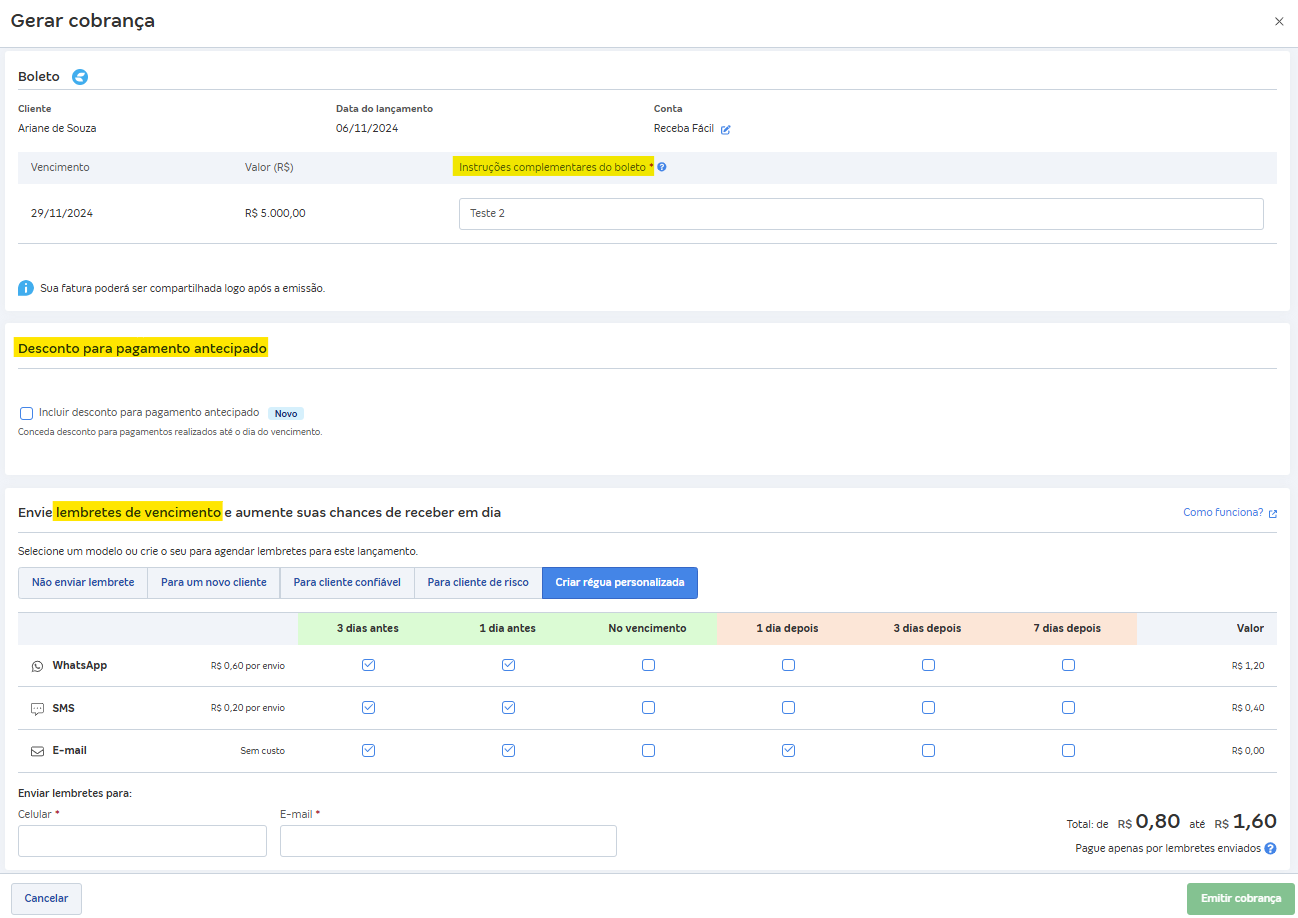1298x918 pixels.
Task: Click the vencimento date 29/11/2024
Action: (x=62, y=213)
